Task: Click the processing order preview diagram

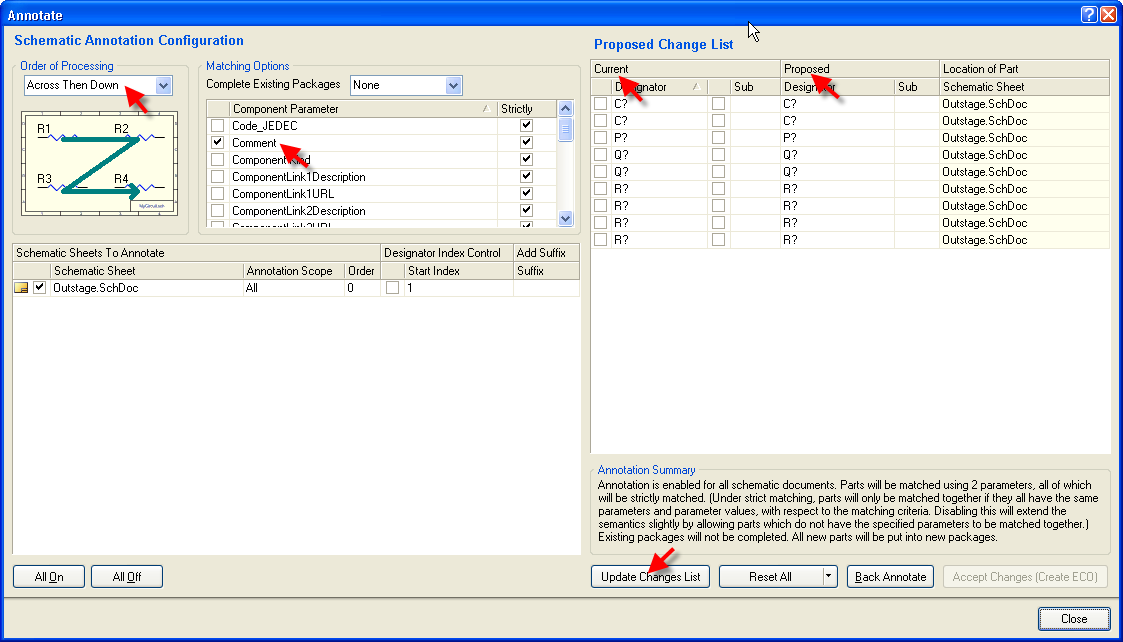Action: [98, 163]
